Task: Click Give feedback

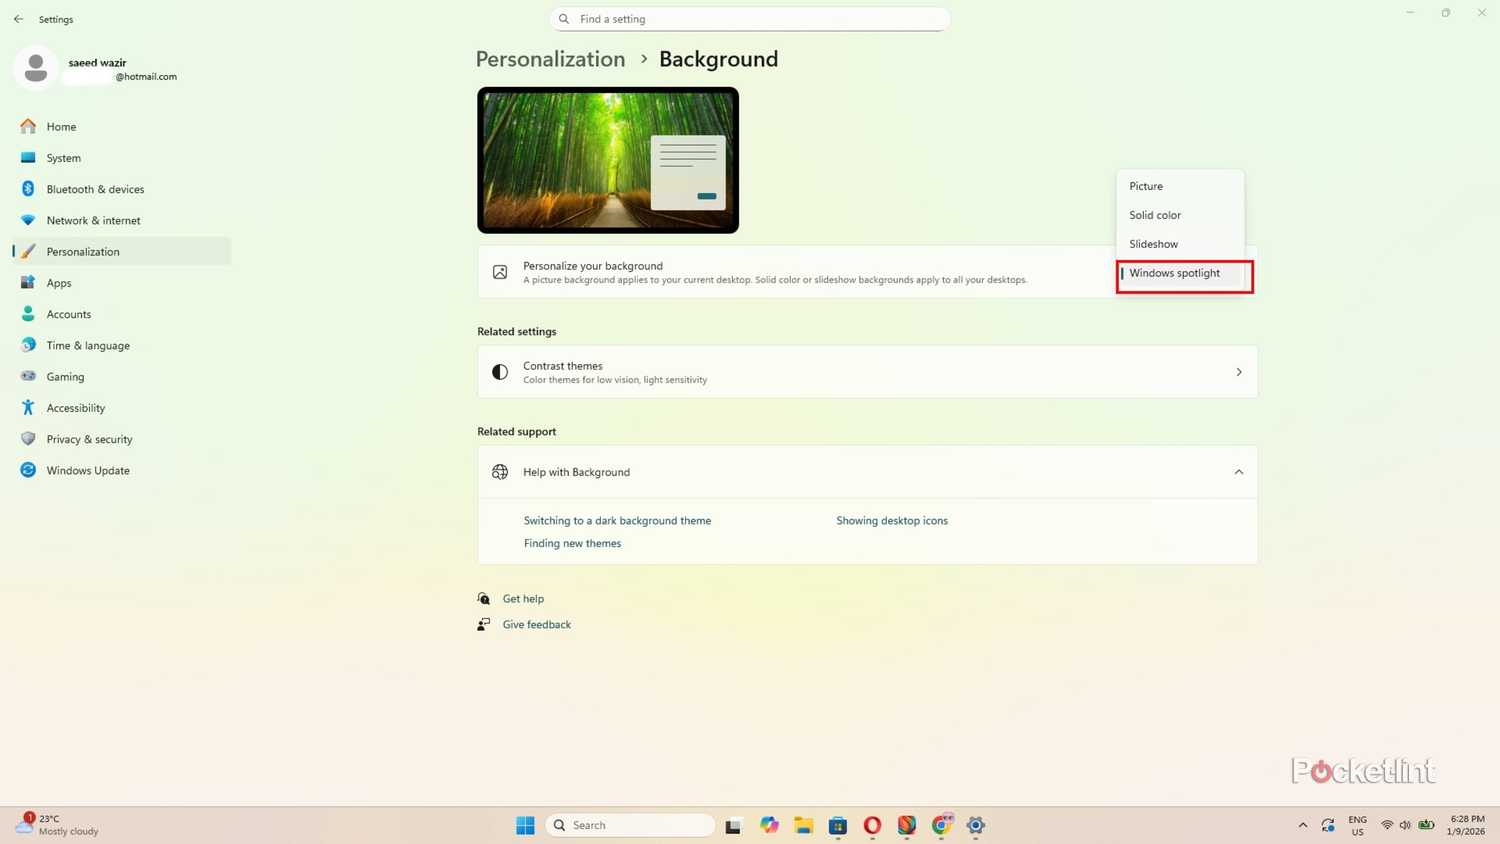Action: [x=536, y=624]
